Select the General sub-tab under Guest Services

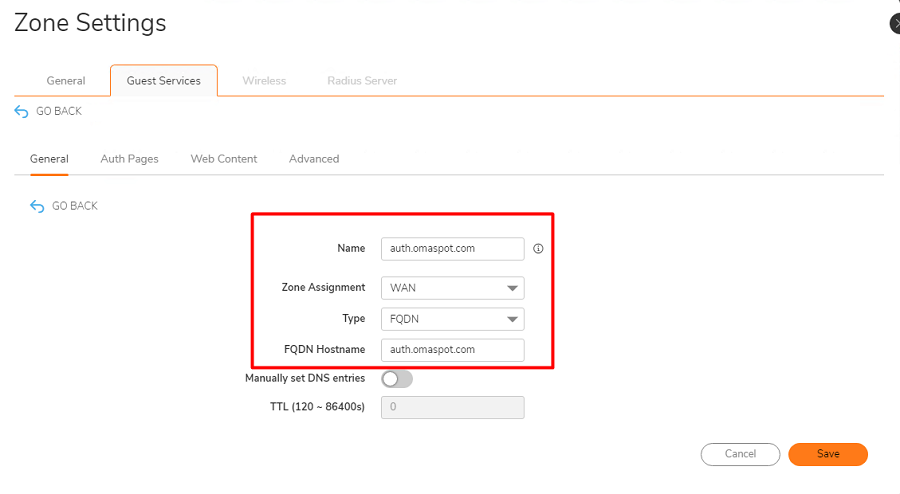(x=49, y=159)
